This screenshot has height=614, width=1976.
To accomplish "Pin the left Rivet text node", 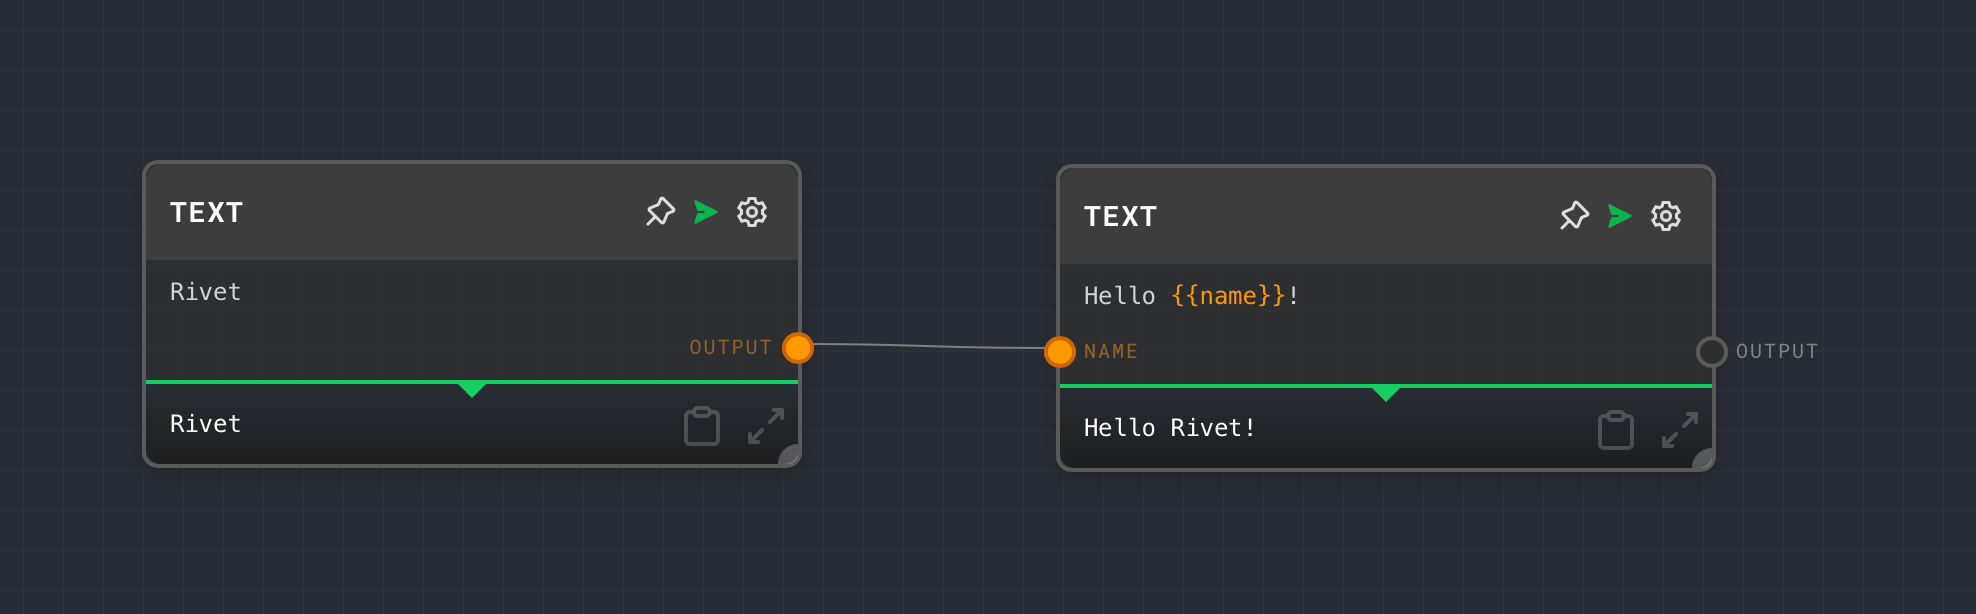I will point(660,212).
